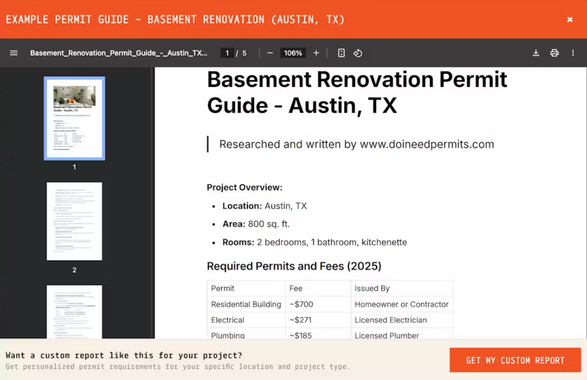Image resolution: width=587 pixels, height=380 pixels.
Task: Click the 'Licensed Plumber' cell
Action: [x=402, y=334]
